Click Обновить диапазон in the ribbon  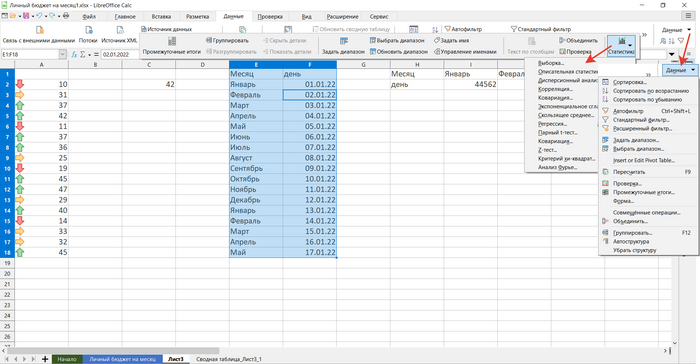399,51
